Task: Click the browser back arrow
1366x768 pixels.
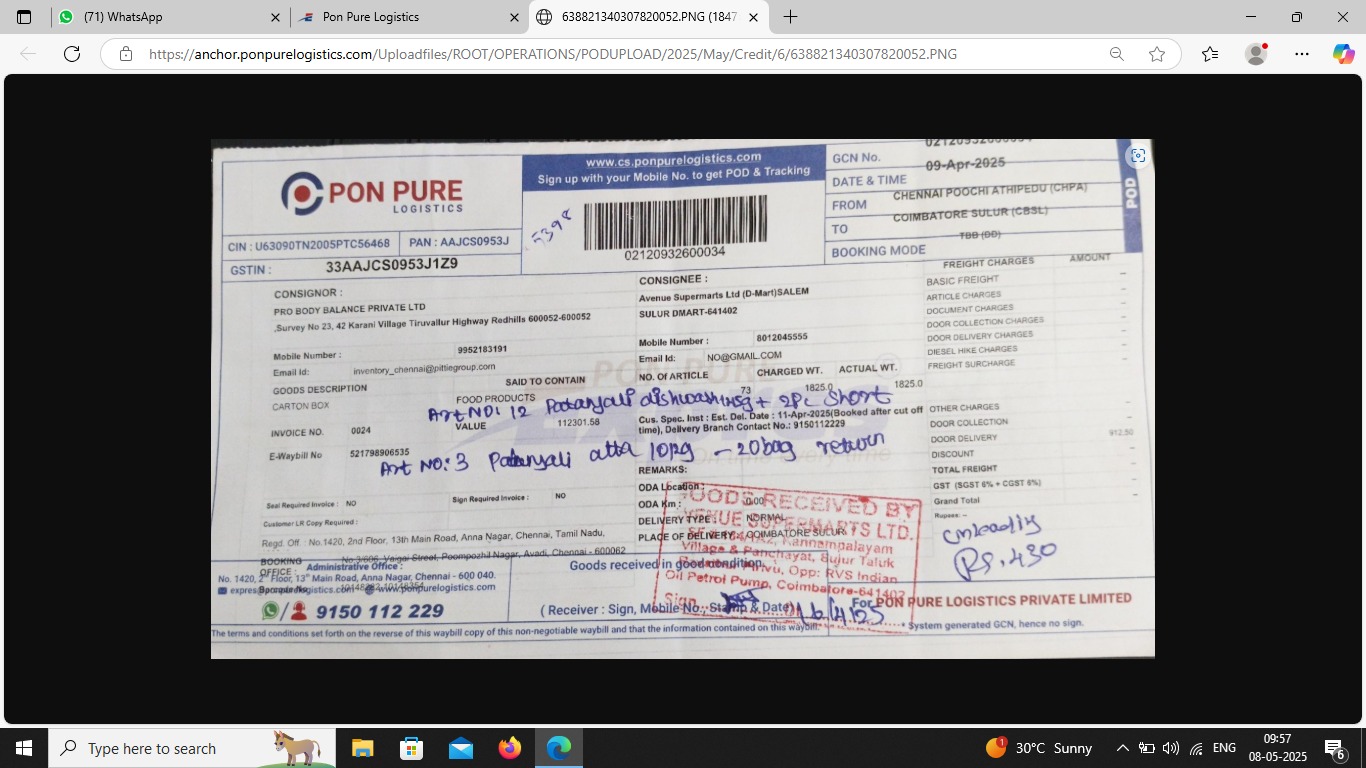Action: (x=28, y=54)
